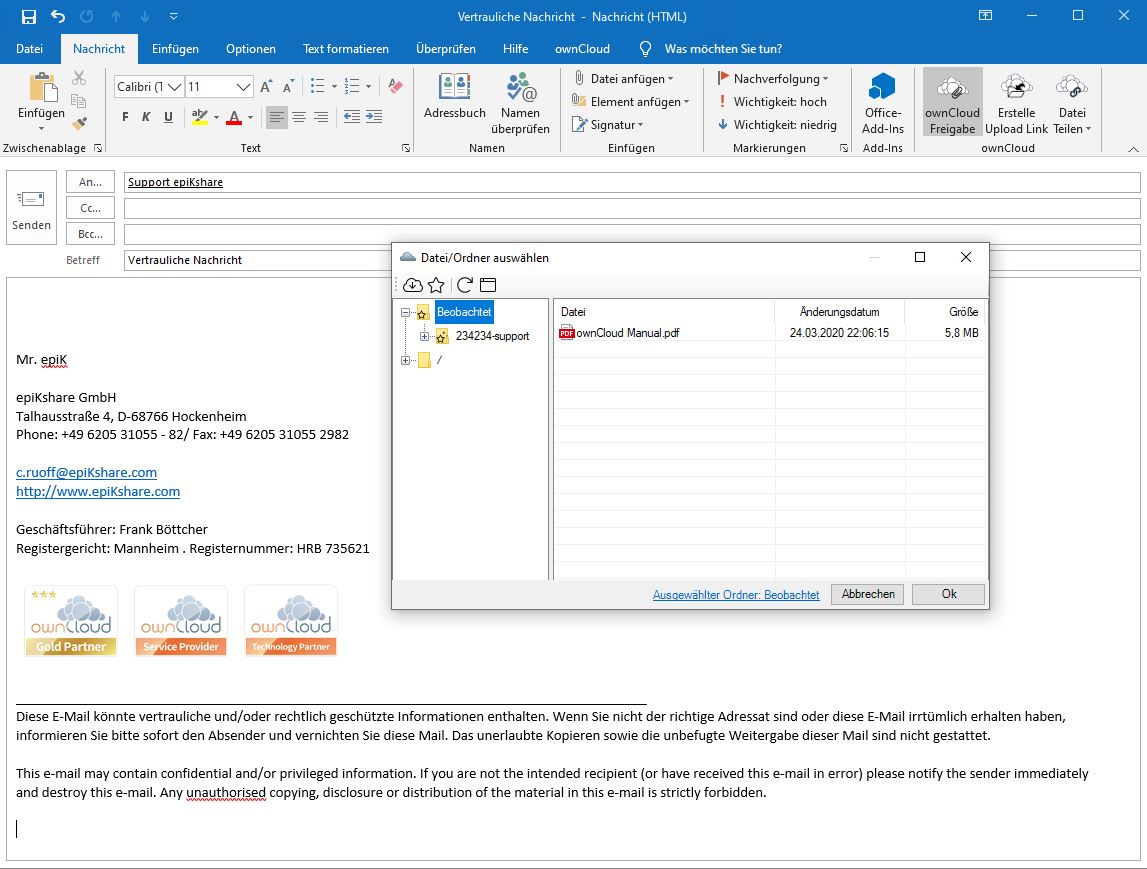Click the refresh icon in the dialog toolbar
The width and height of the screenshot is (1147, 869).
pos(465,285)
